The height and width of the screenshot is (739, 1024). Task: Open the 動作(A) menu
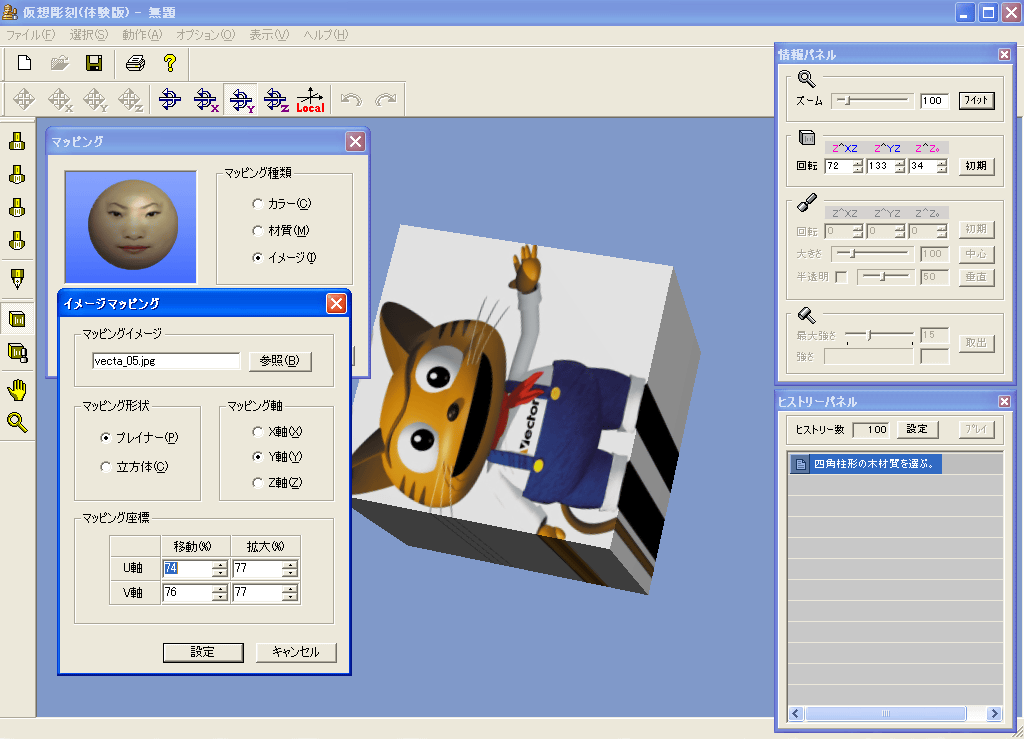[142, 35]
